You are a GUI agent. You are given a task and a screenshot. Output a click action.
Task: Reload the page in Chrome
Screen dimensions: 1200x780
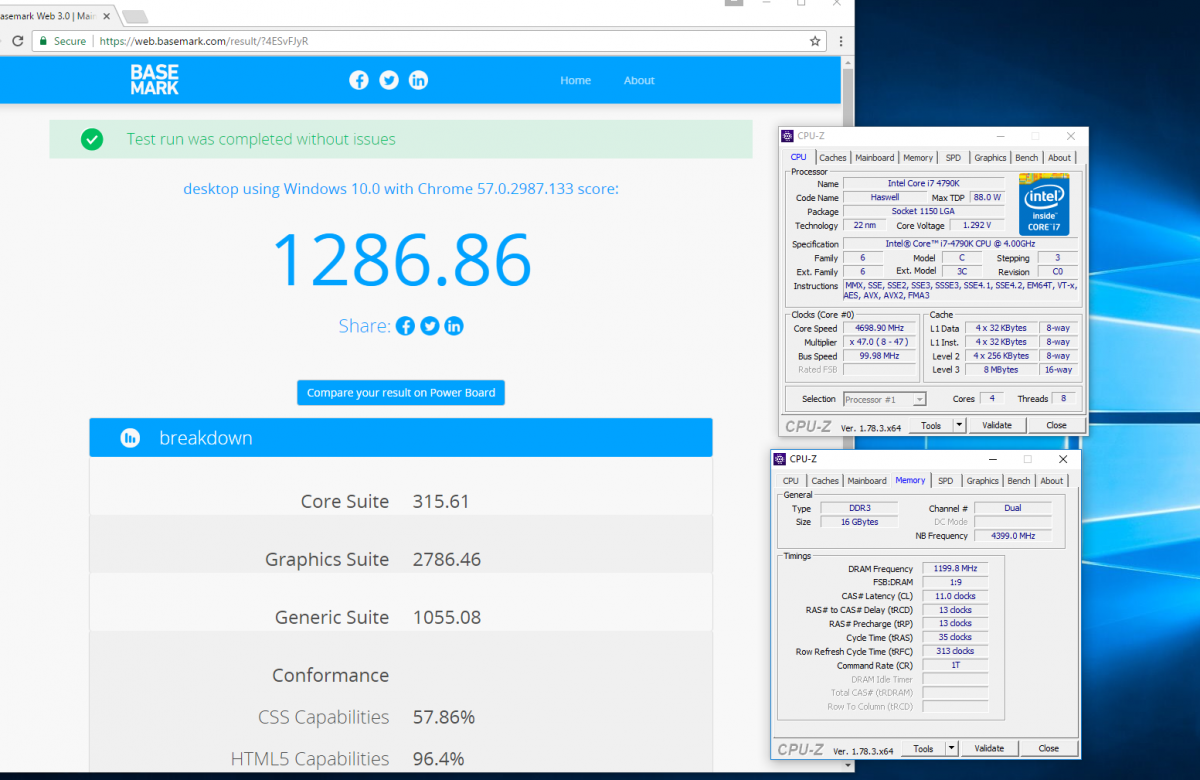[17, 41]
